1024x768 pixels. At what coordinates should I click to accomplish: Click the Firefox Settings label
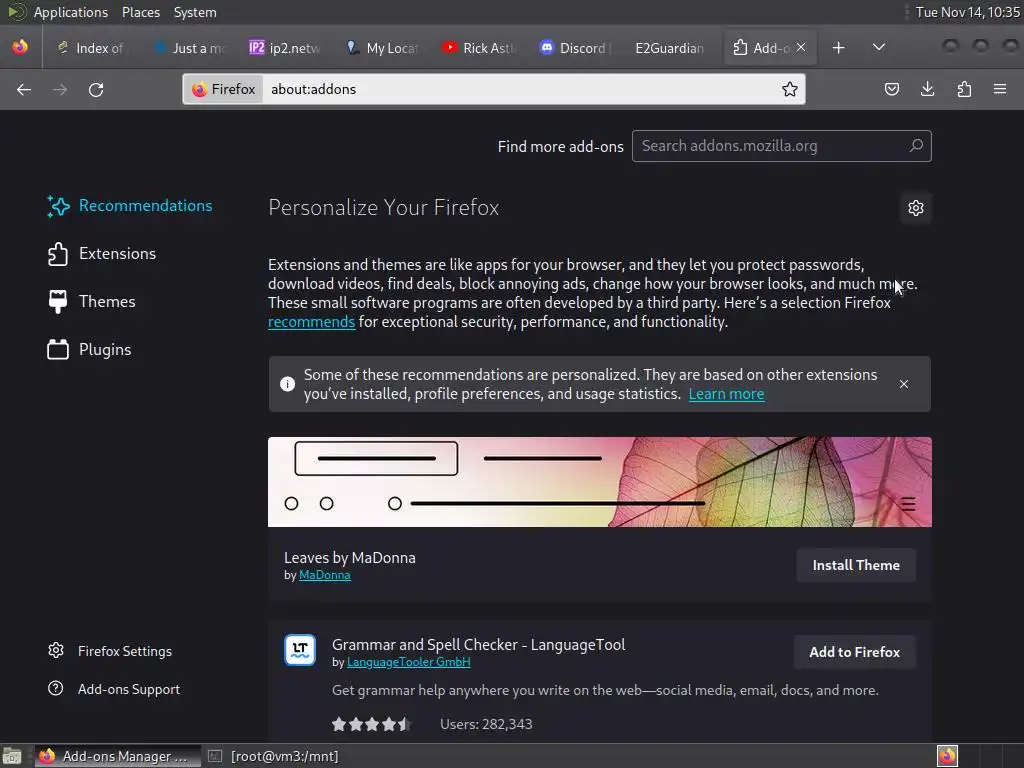[125, 651]
